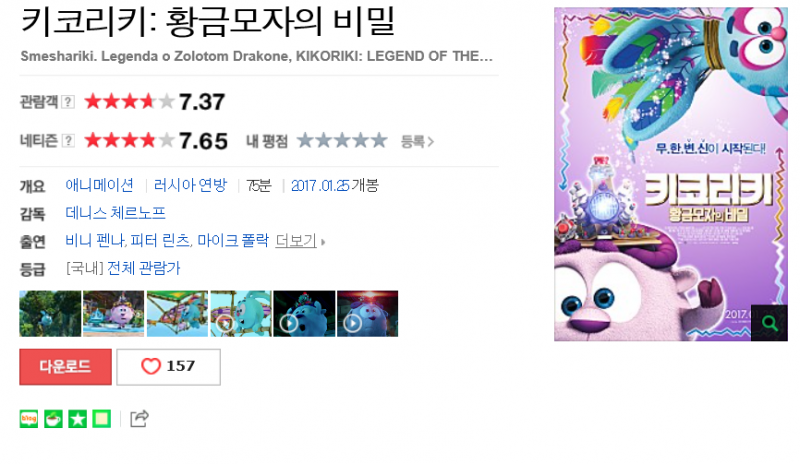Set my rating on the gray stars

[342, 140]
